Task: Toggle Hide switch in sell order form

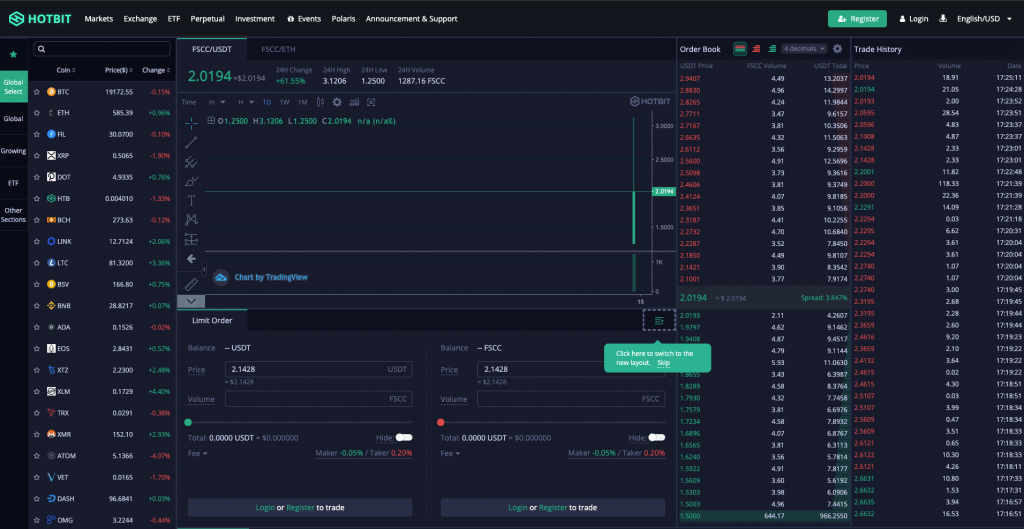Action: pos(655,438)
